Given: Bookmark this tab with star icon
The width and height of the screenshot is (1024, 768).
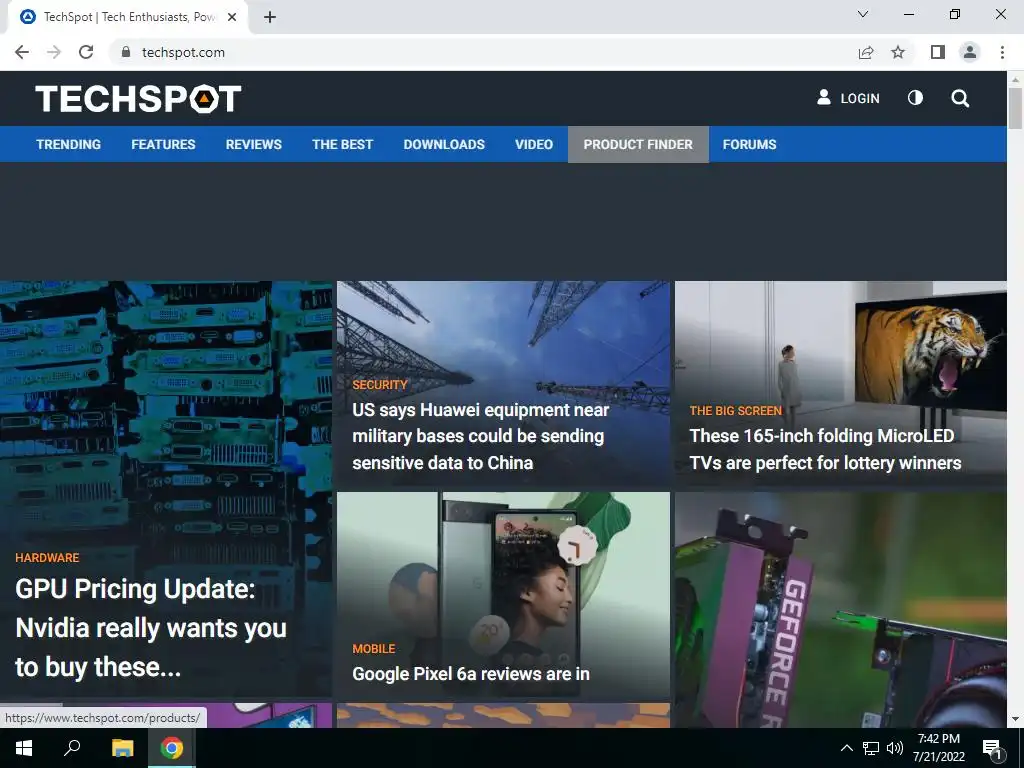Looking at the screenshot, I should point(899,52).
